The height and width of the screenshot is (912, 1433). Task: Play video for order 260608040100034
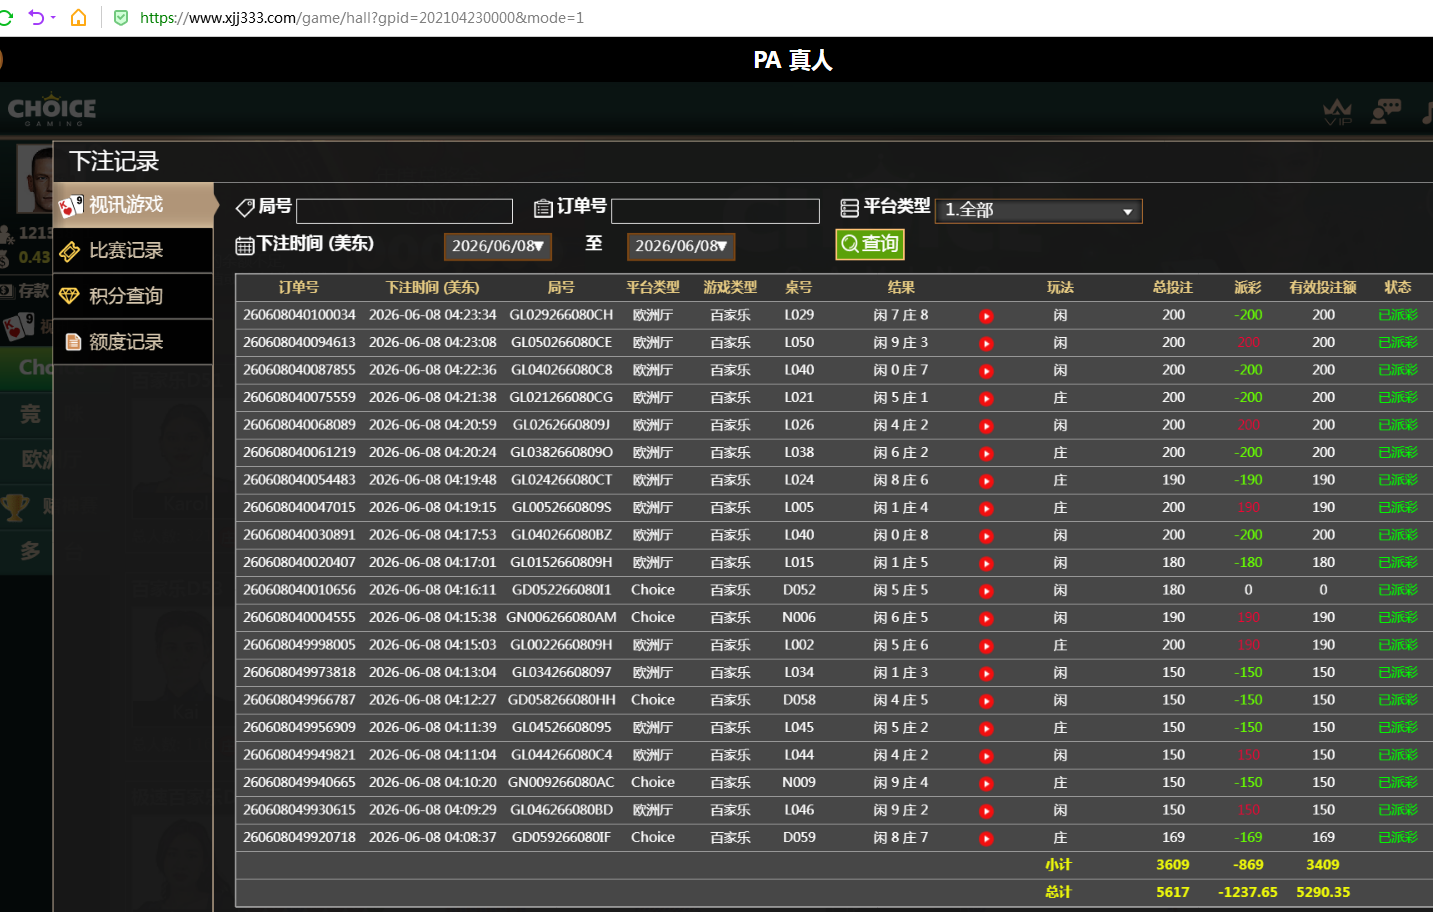coord(986,316)
